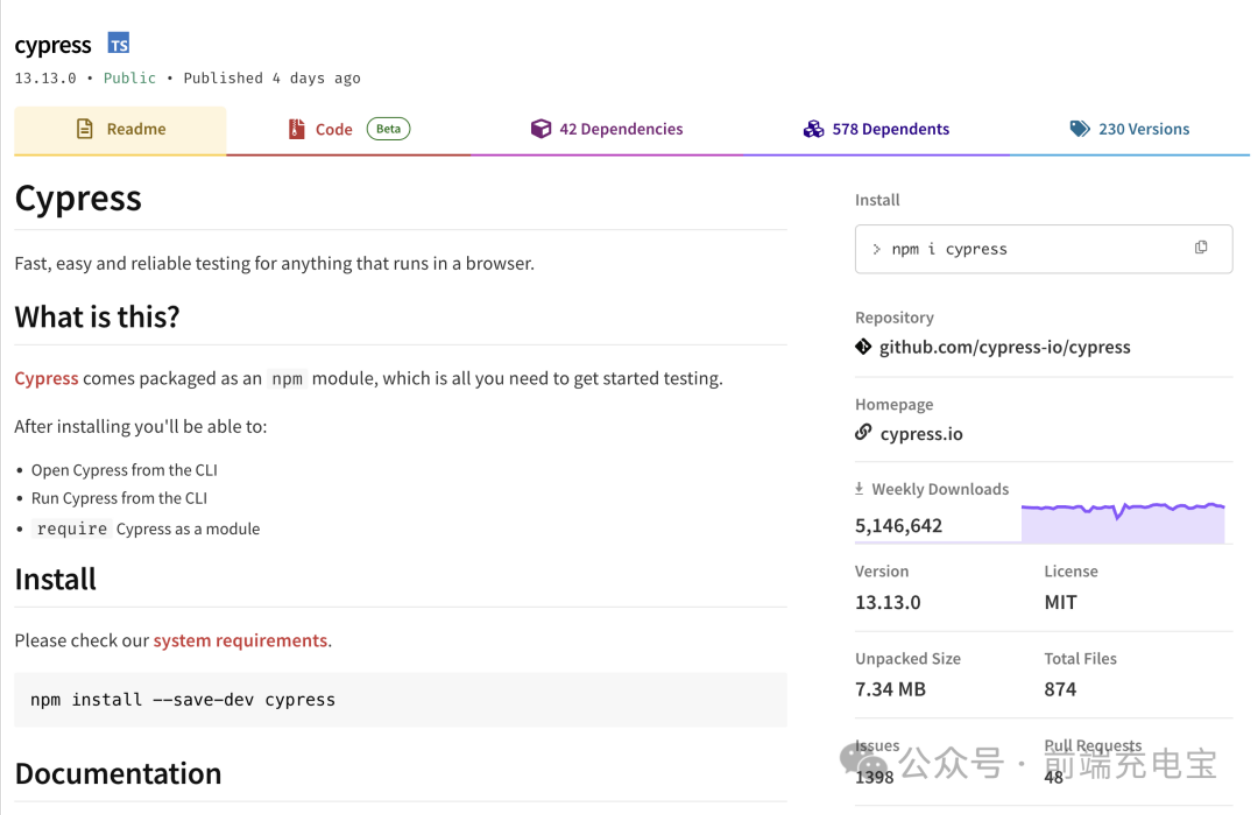The width and height of the screenshot is (1257, 815).
Task: Click the weekly downloads sparkline chart
Action: click(1123, 522)
